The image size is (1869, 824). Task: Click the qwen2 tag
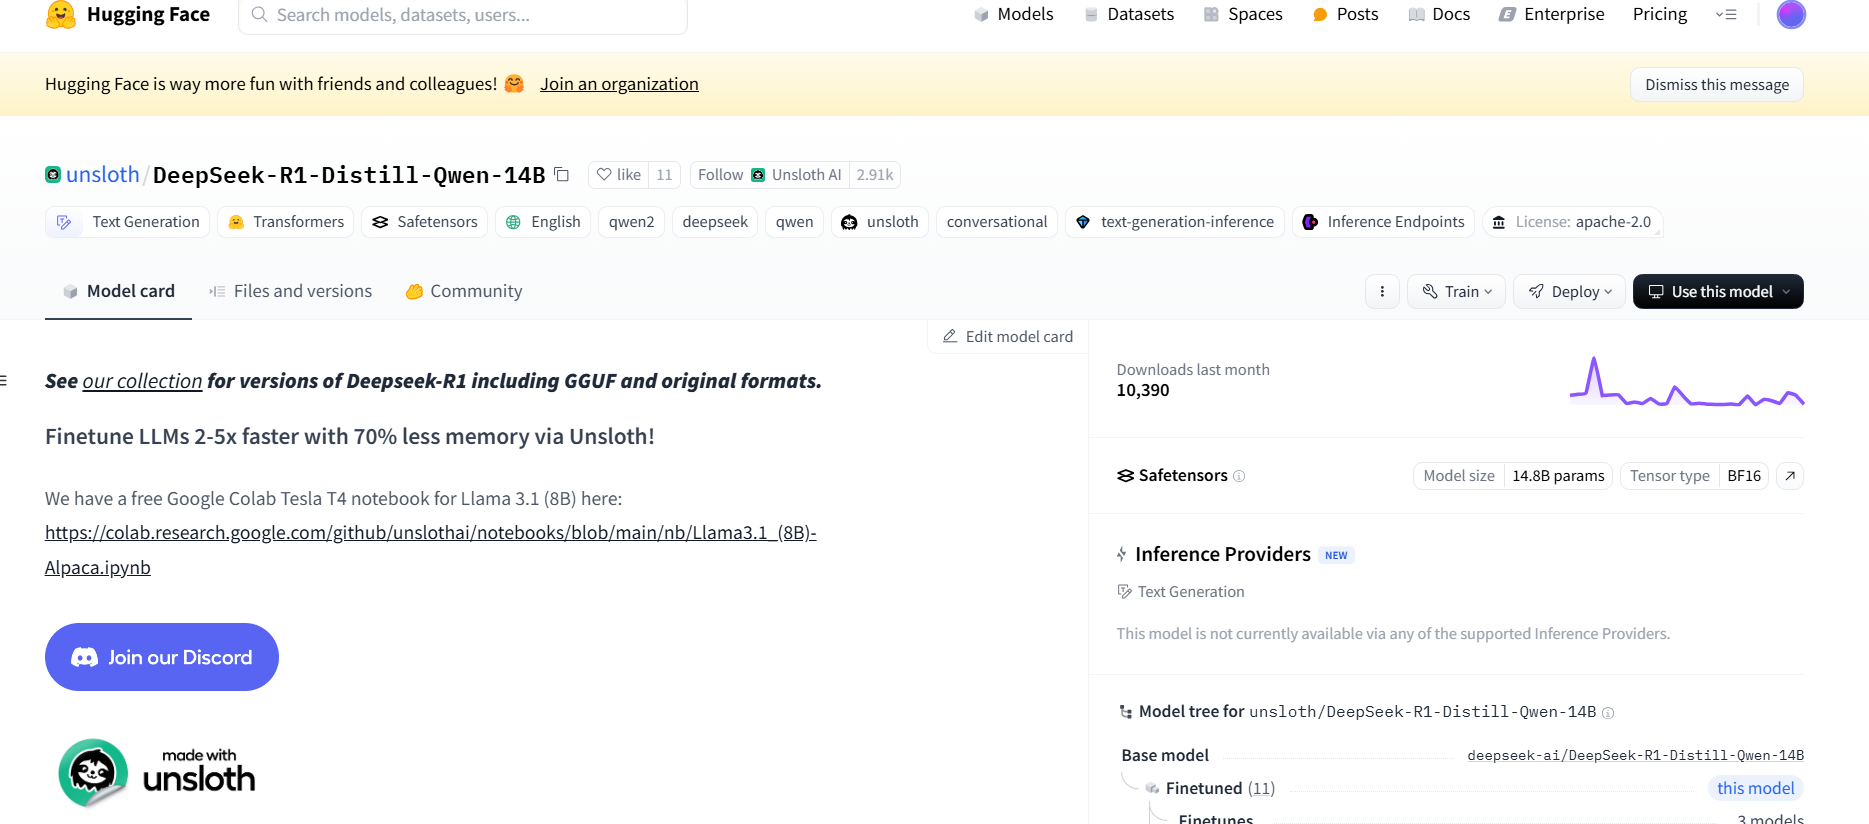click(x=632, y=222)
